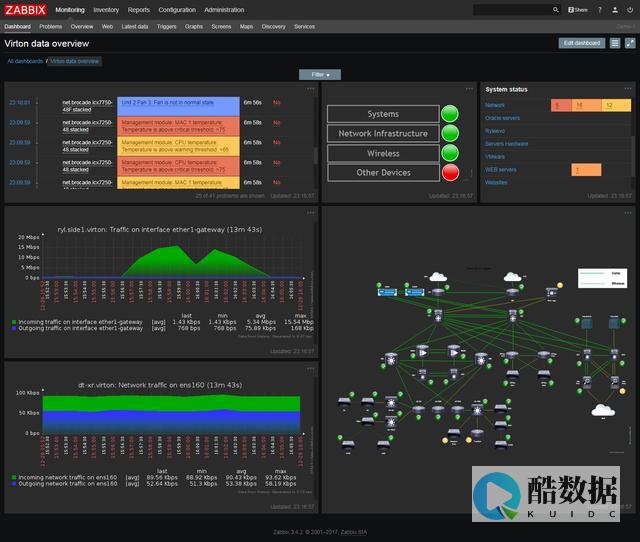The width and height of the screenshot is (640, 542).
Task: Open the Servers Hardware host group link
Action: [507, 144]
